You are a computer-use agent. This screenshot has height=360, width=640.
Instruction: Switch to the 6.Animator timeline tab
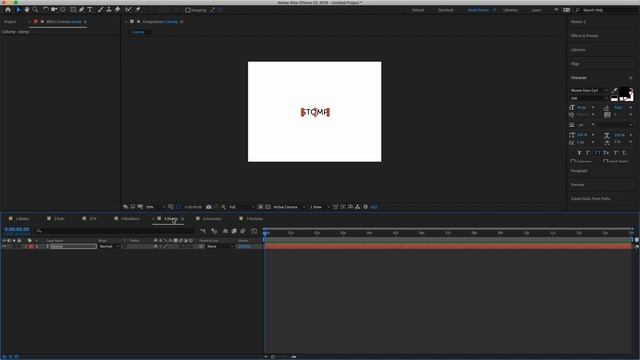(212, 219)
